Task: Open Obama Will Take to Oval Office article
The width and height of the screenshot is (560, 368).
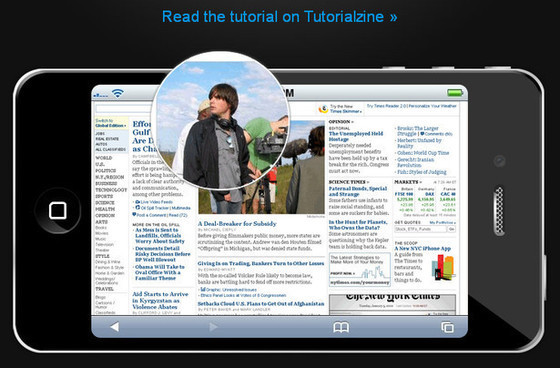Action: [x=160, y=273]
